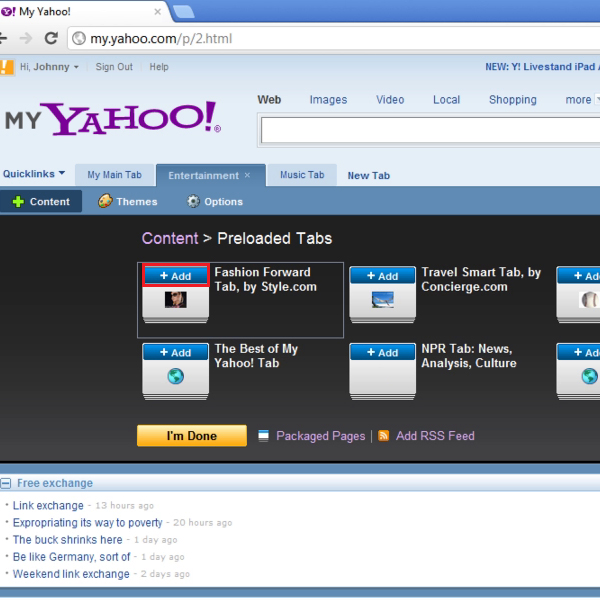
Task: Add the Fashion Forward Tab
Action: click(x=176, y=276)
